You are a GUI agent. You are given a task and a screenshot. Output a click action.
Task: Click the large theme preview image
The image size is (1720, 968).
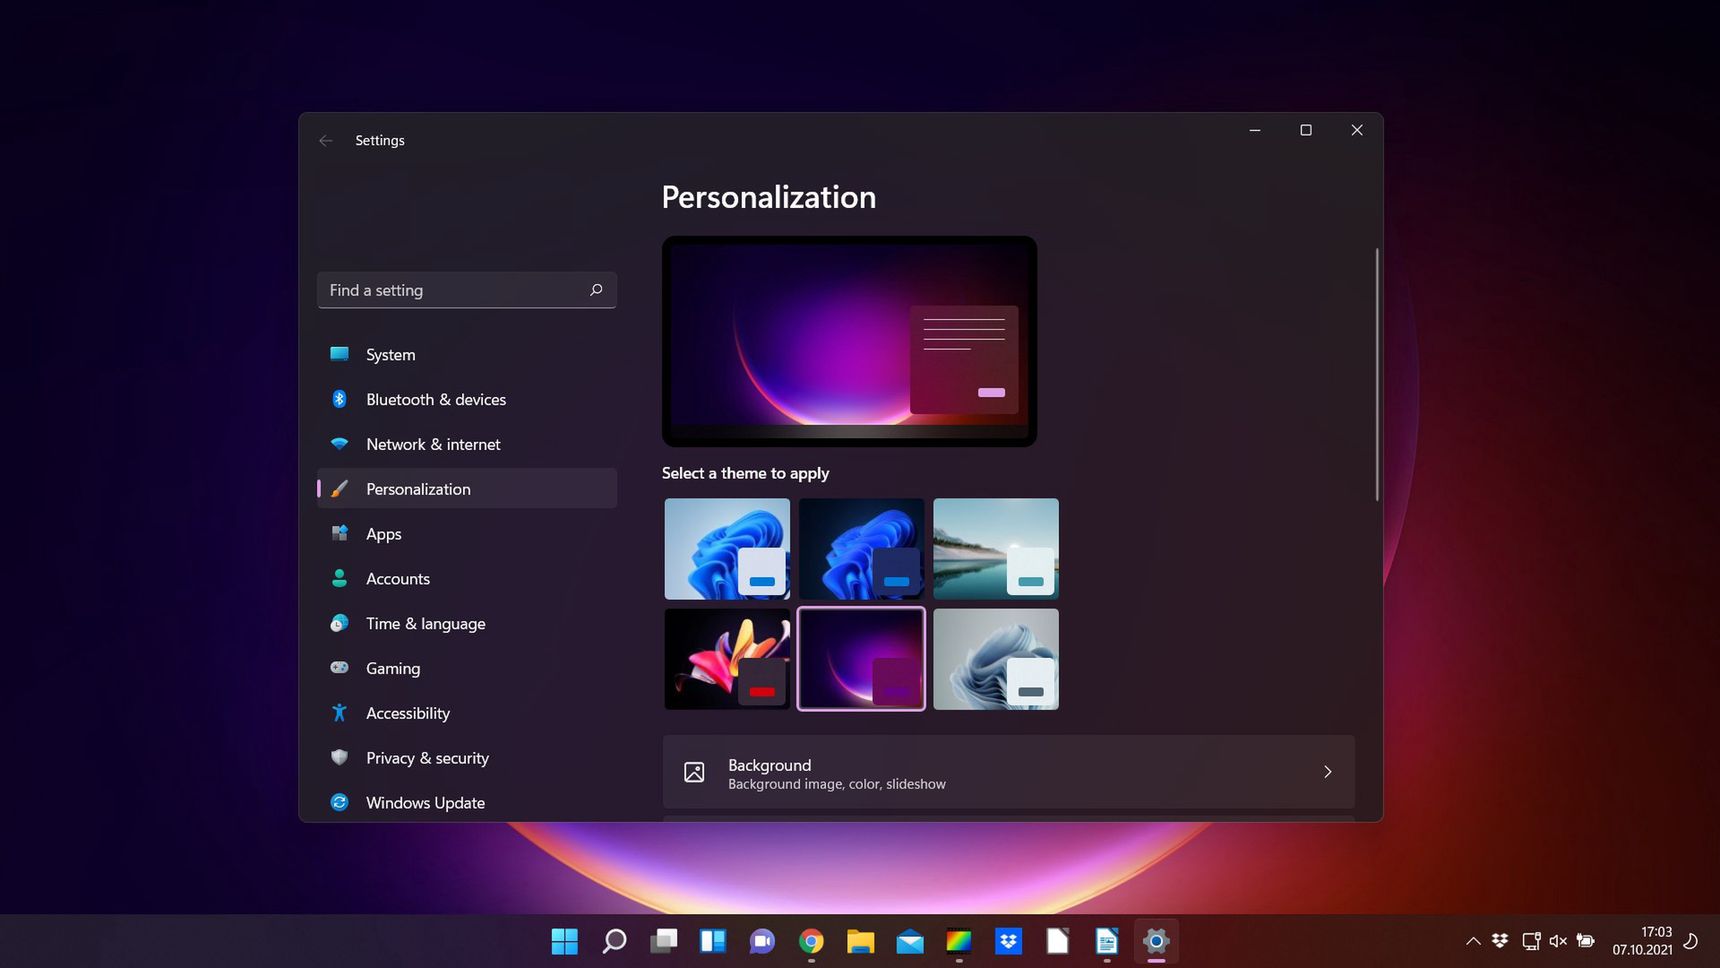849,341
